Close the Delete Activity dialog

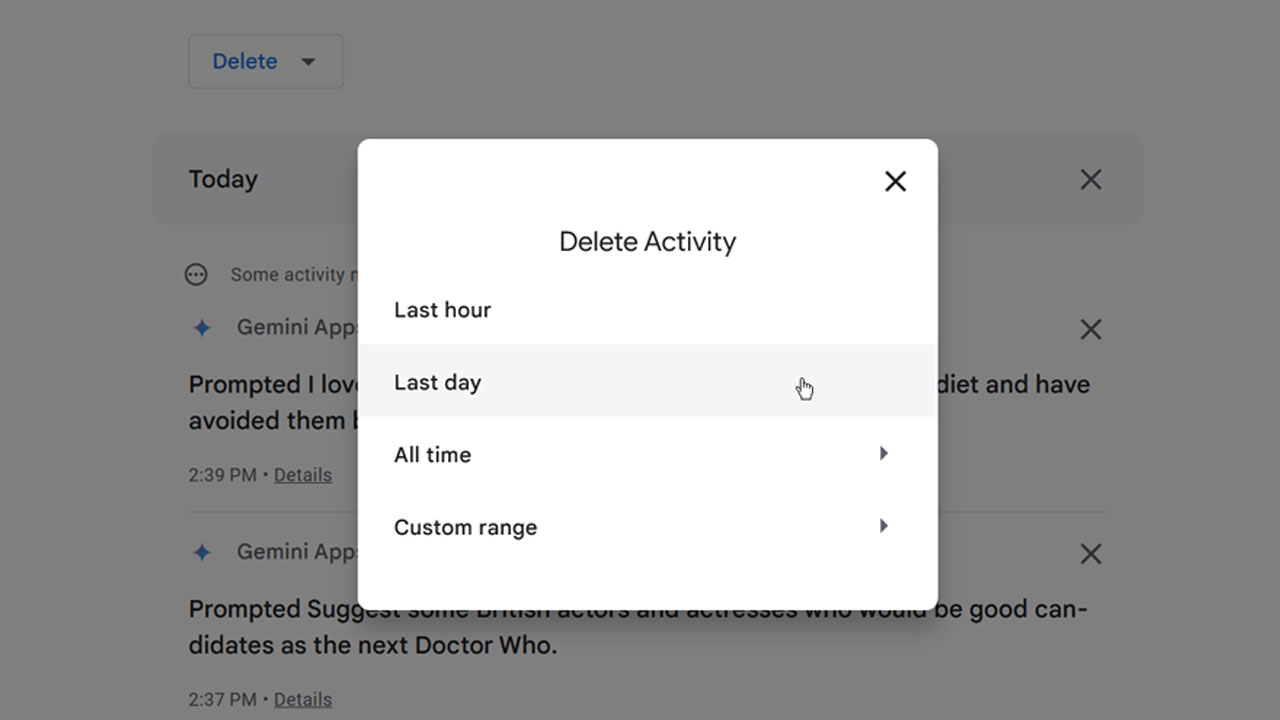point(895,181)
